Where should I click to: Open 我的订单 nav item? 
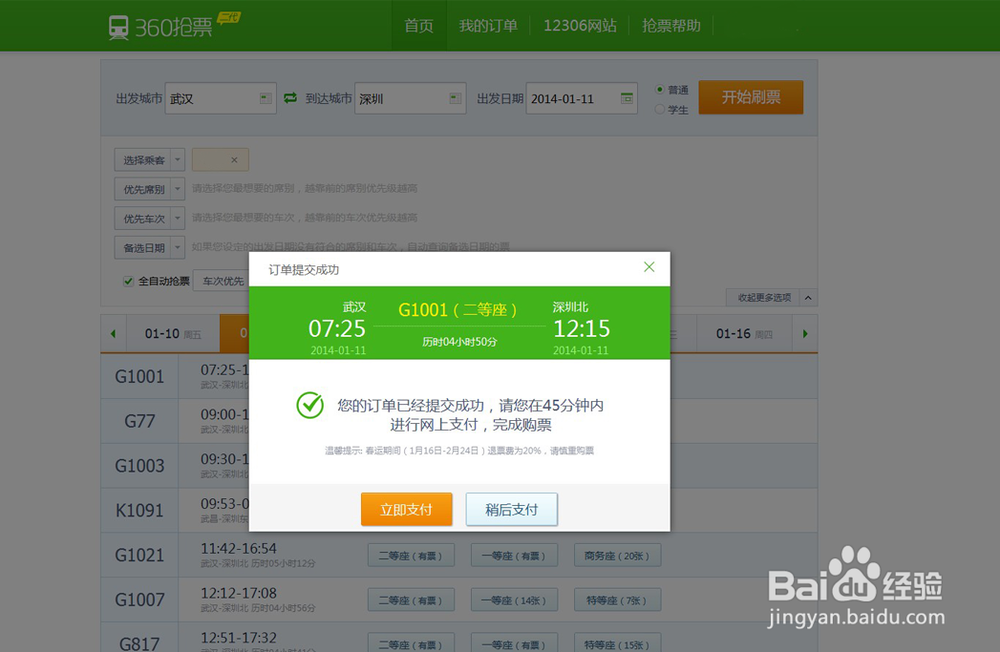tap(489, 26)
